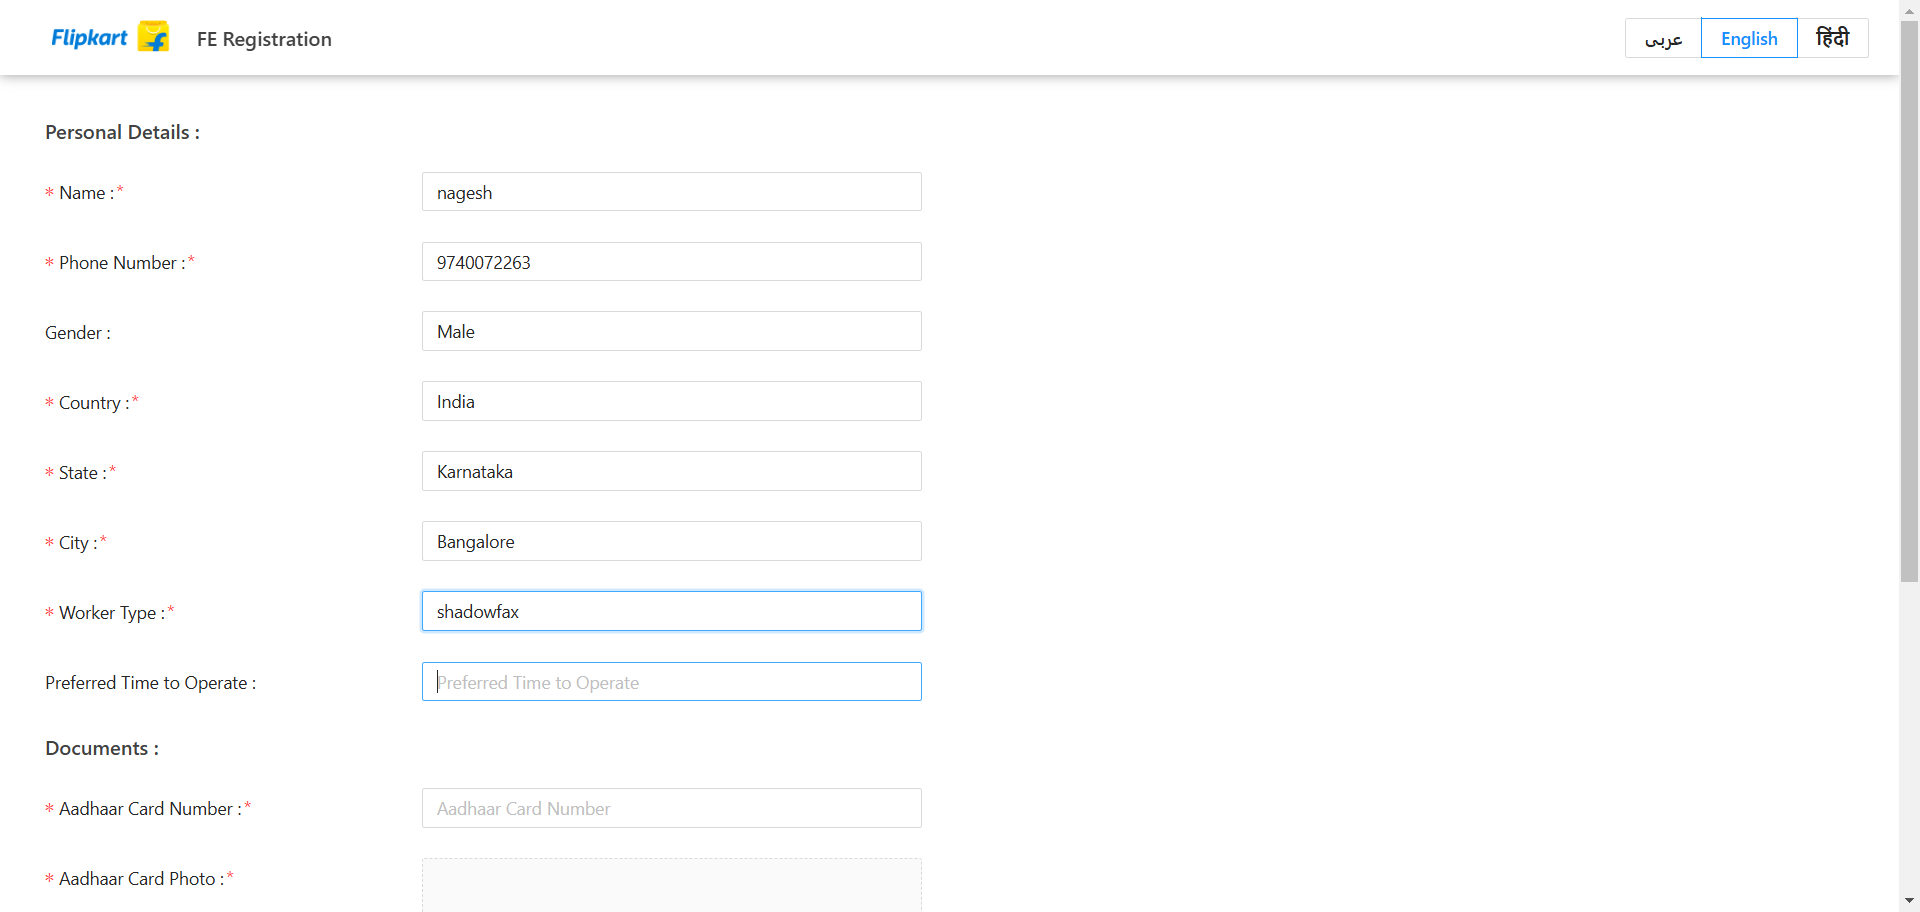Click the Name input field
Image resolution: width=1920 pixels, height=912 pixels.
pyautogui.click(x=671, y=192)
